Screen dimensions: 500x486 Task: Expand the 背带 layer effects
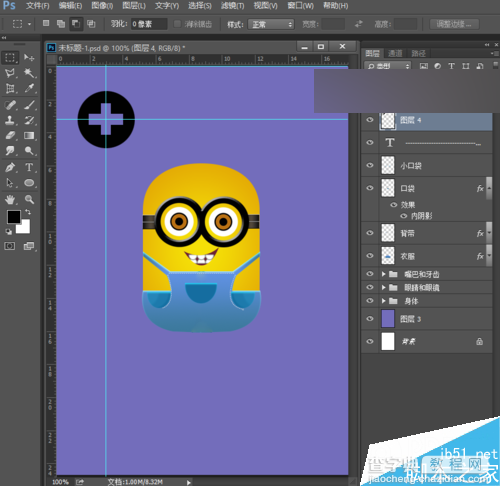click(489, 233)
